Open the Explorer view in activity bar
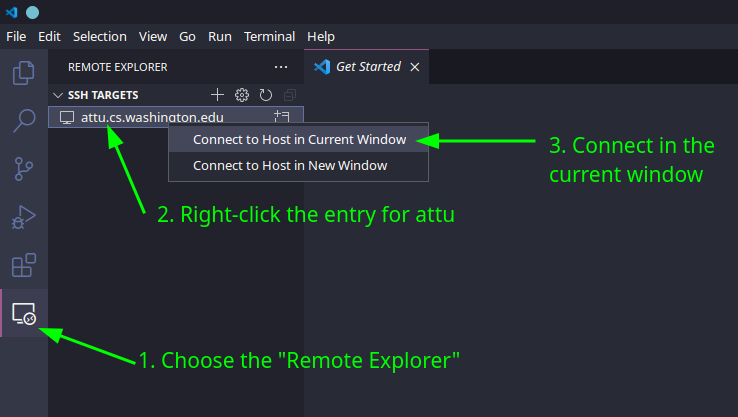 [x=23, y=73]
